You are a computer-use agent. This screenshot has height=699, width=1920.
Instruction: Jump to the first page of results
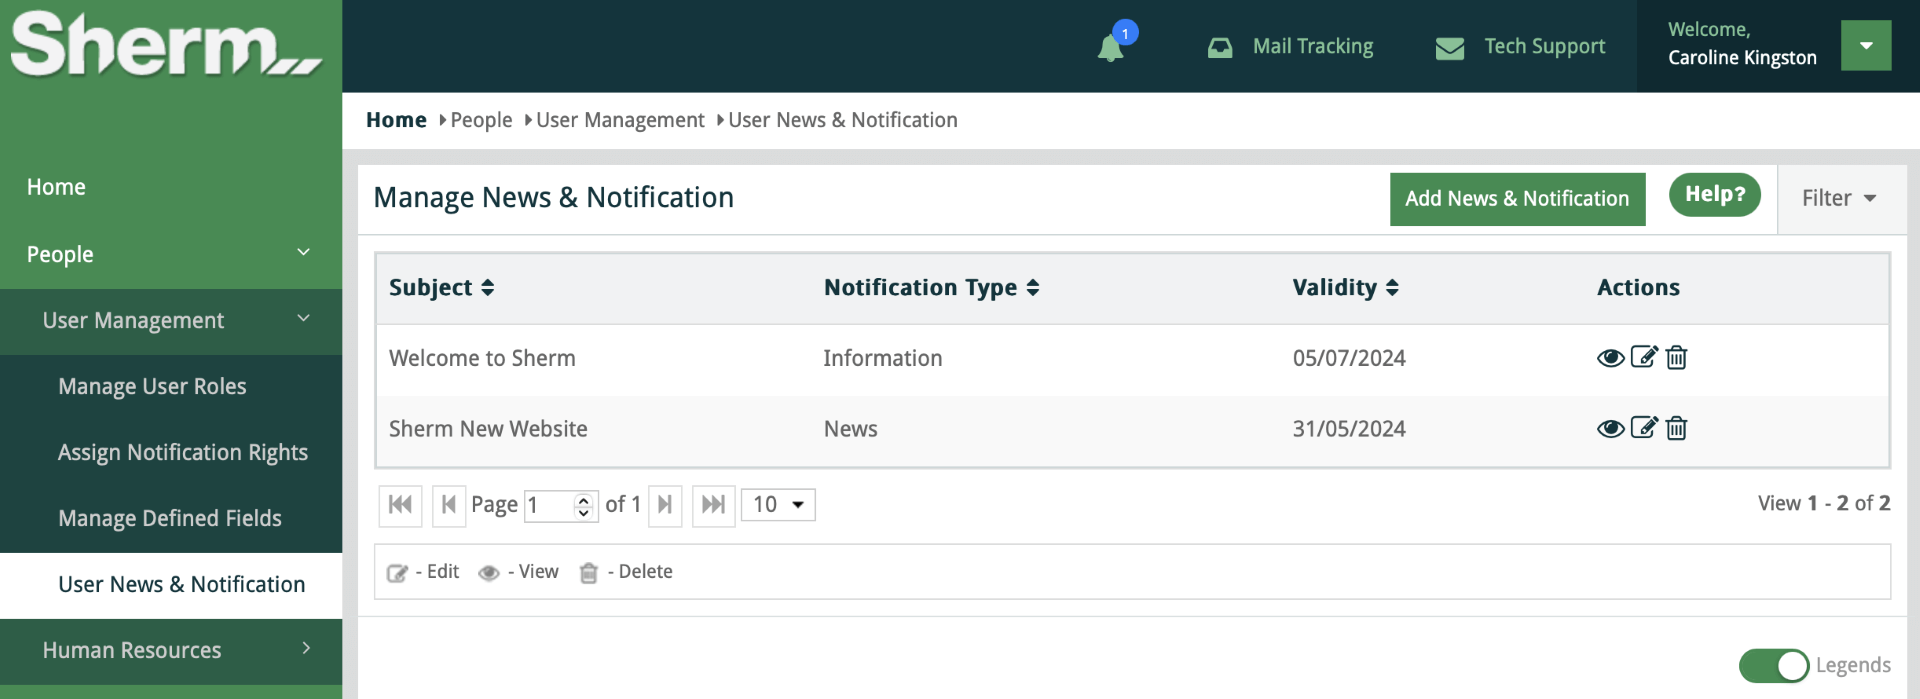(400, 505)
